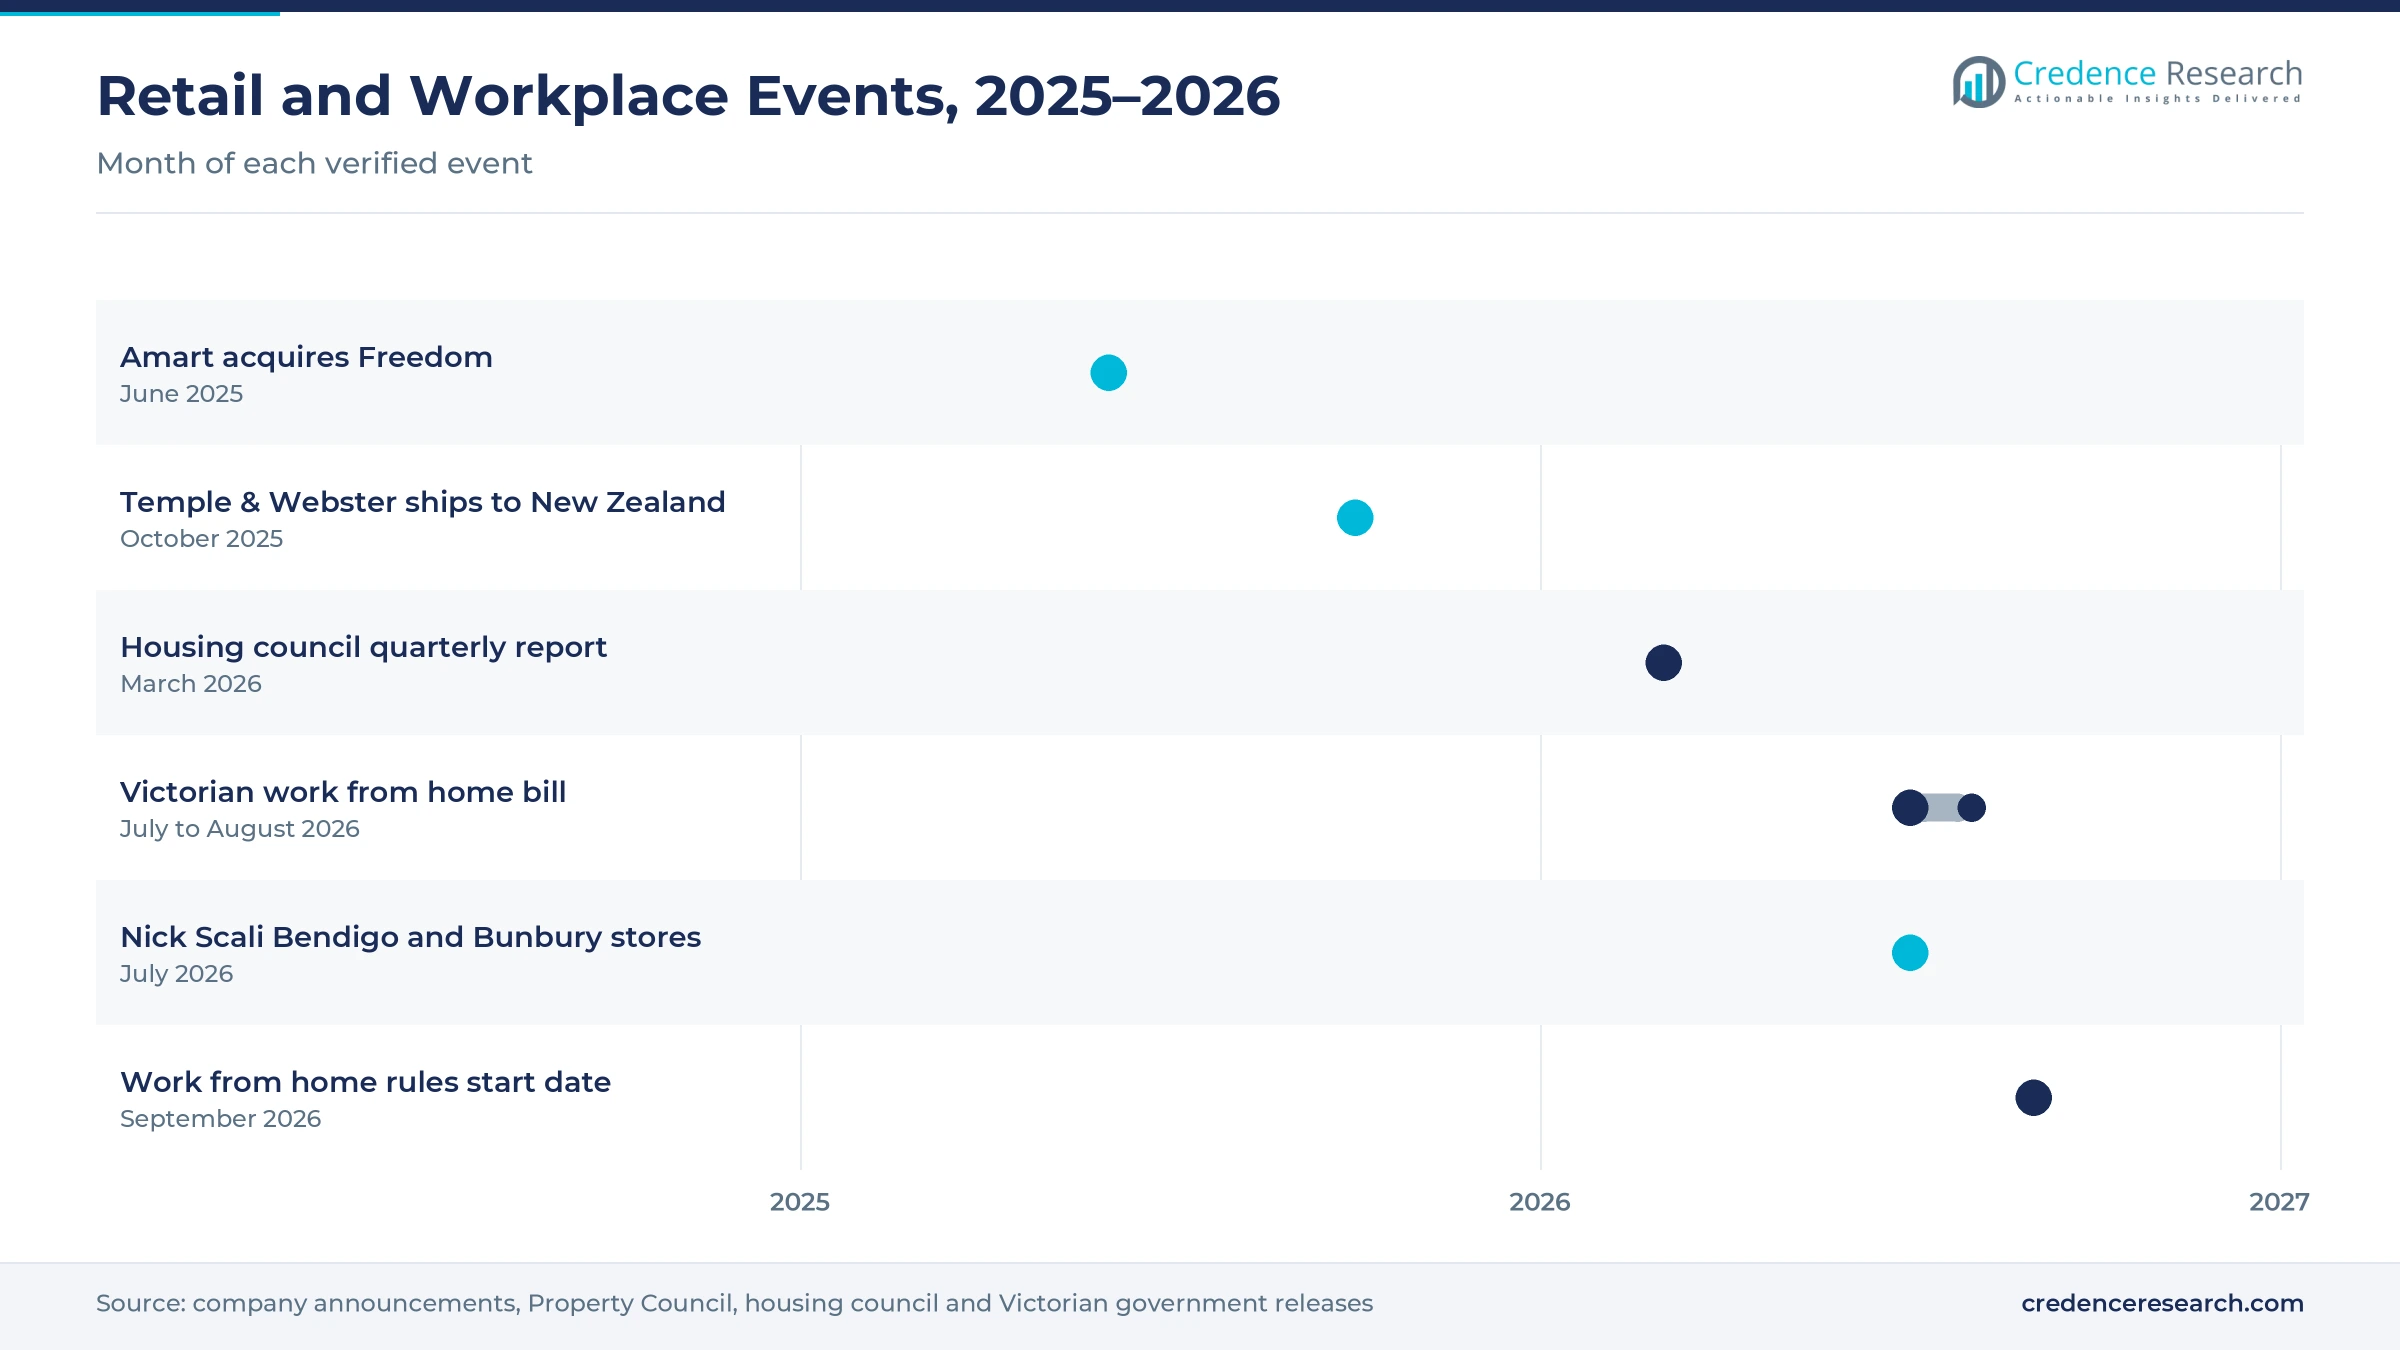Click the July start dot of Victorian bill
The image size is (2400, 1350).
pyautogui.click(x=1910, y=808)
